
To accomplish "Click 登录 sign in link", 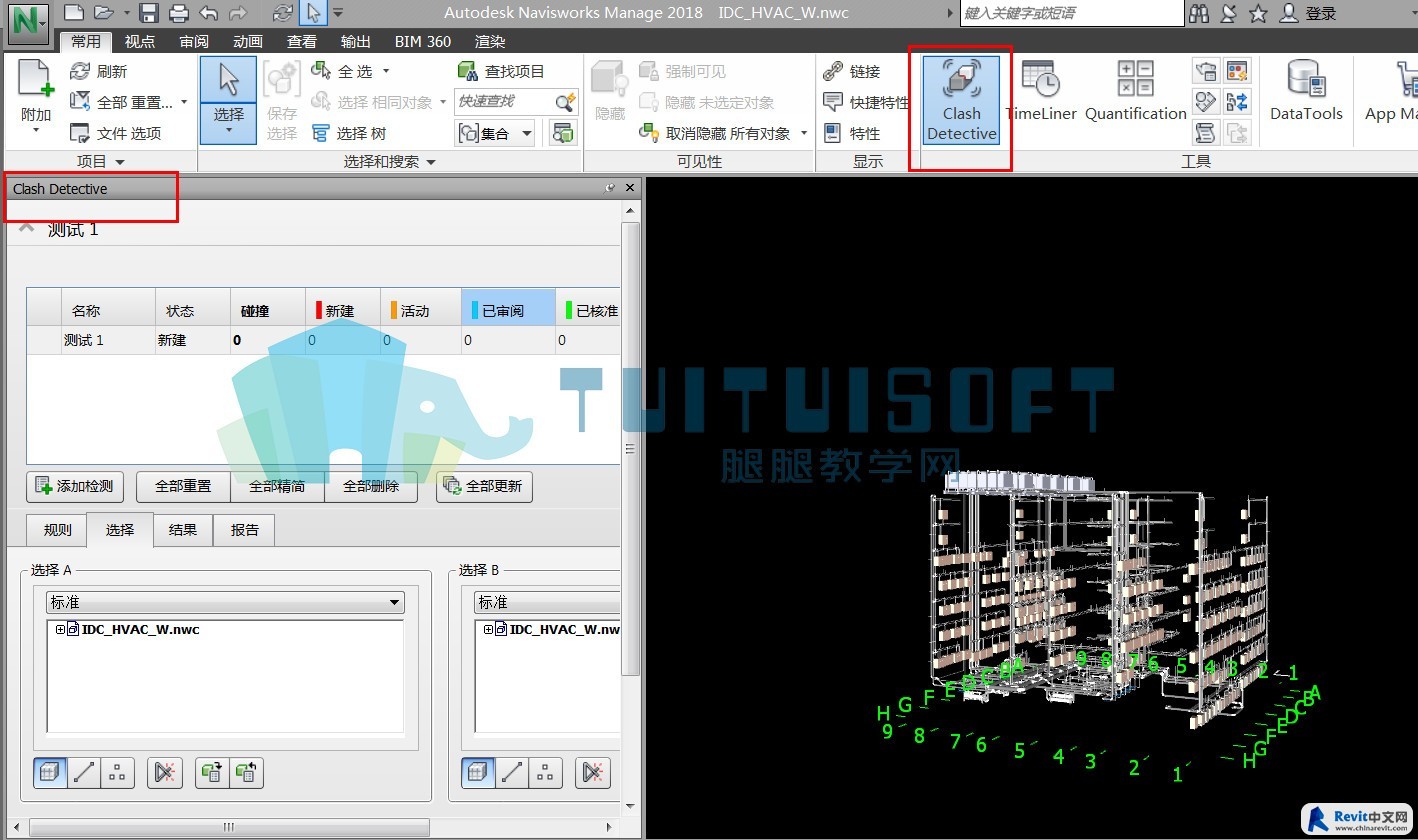I will 1321,13.
